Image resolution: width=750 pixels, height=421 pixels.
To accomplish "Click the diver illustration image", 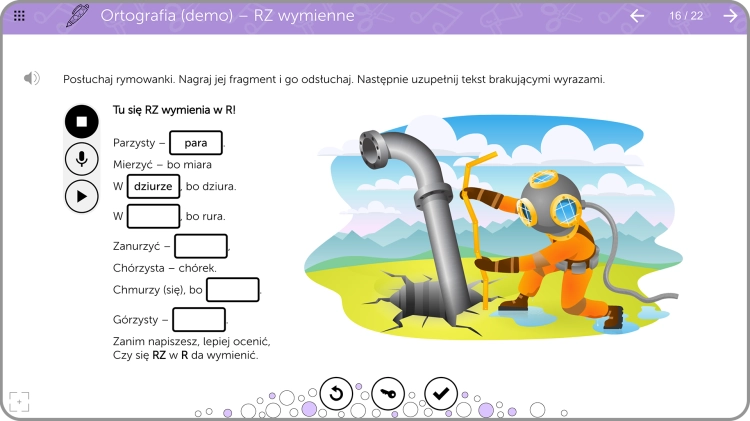I will point(493,226).
